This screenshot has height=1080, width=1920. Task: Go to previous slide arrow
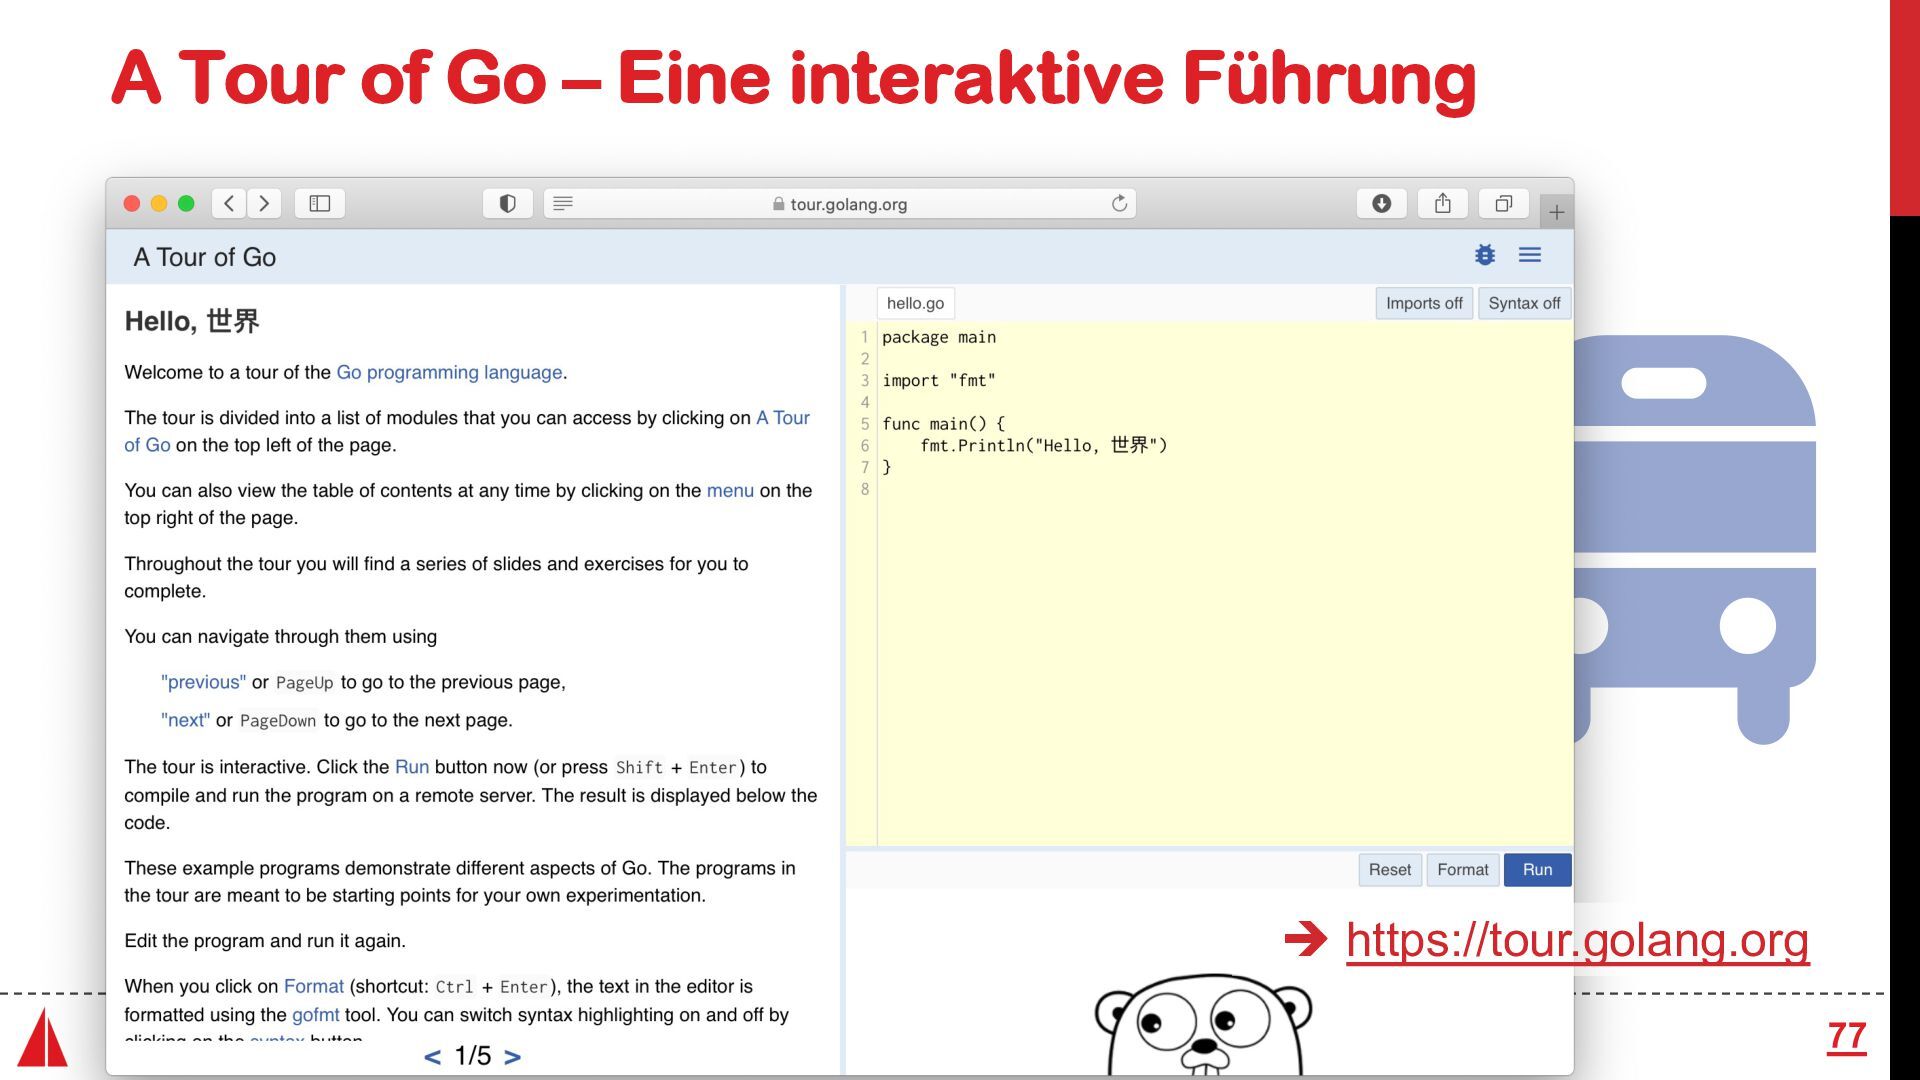coord(432,1056)
